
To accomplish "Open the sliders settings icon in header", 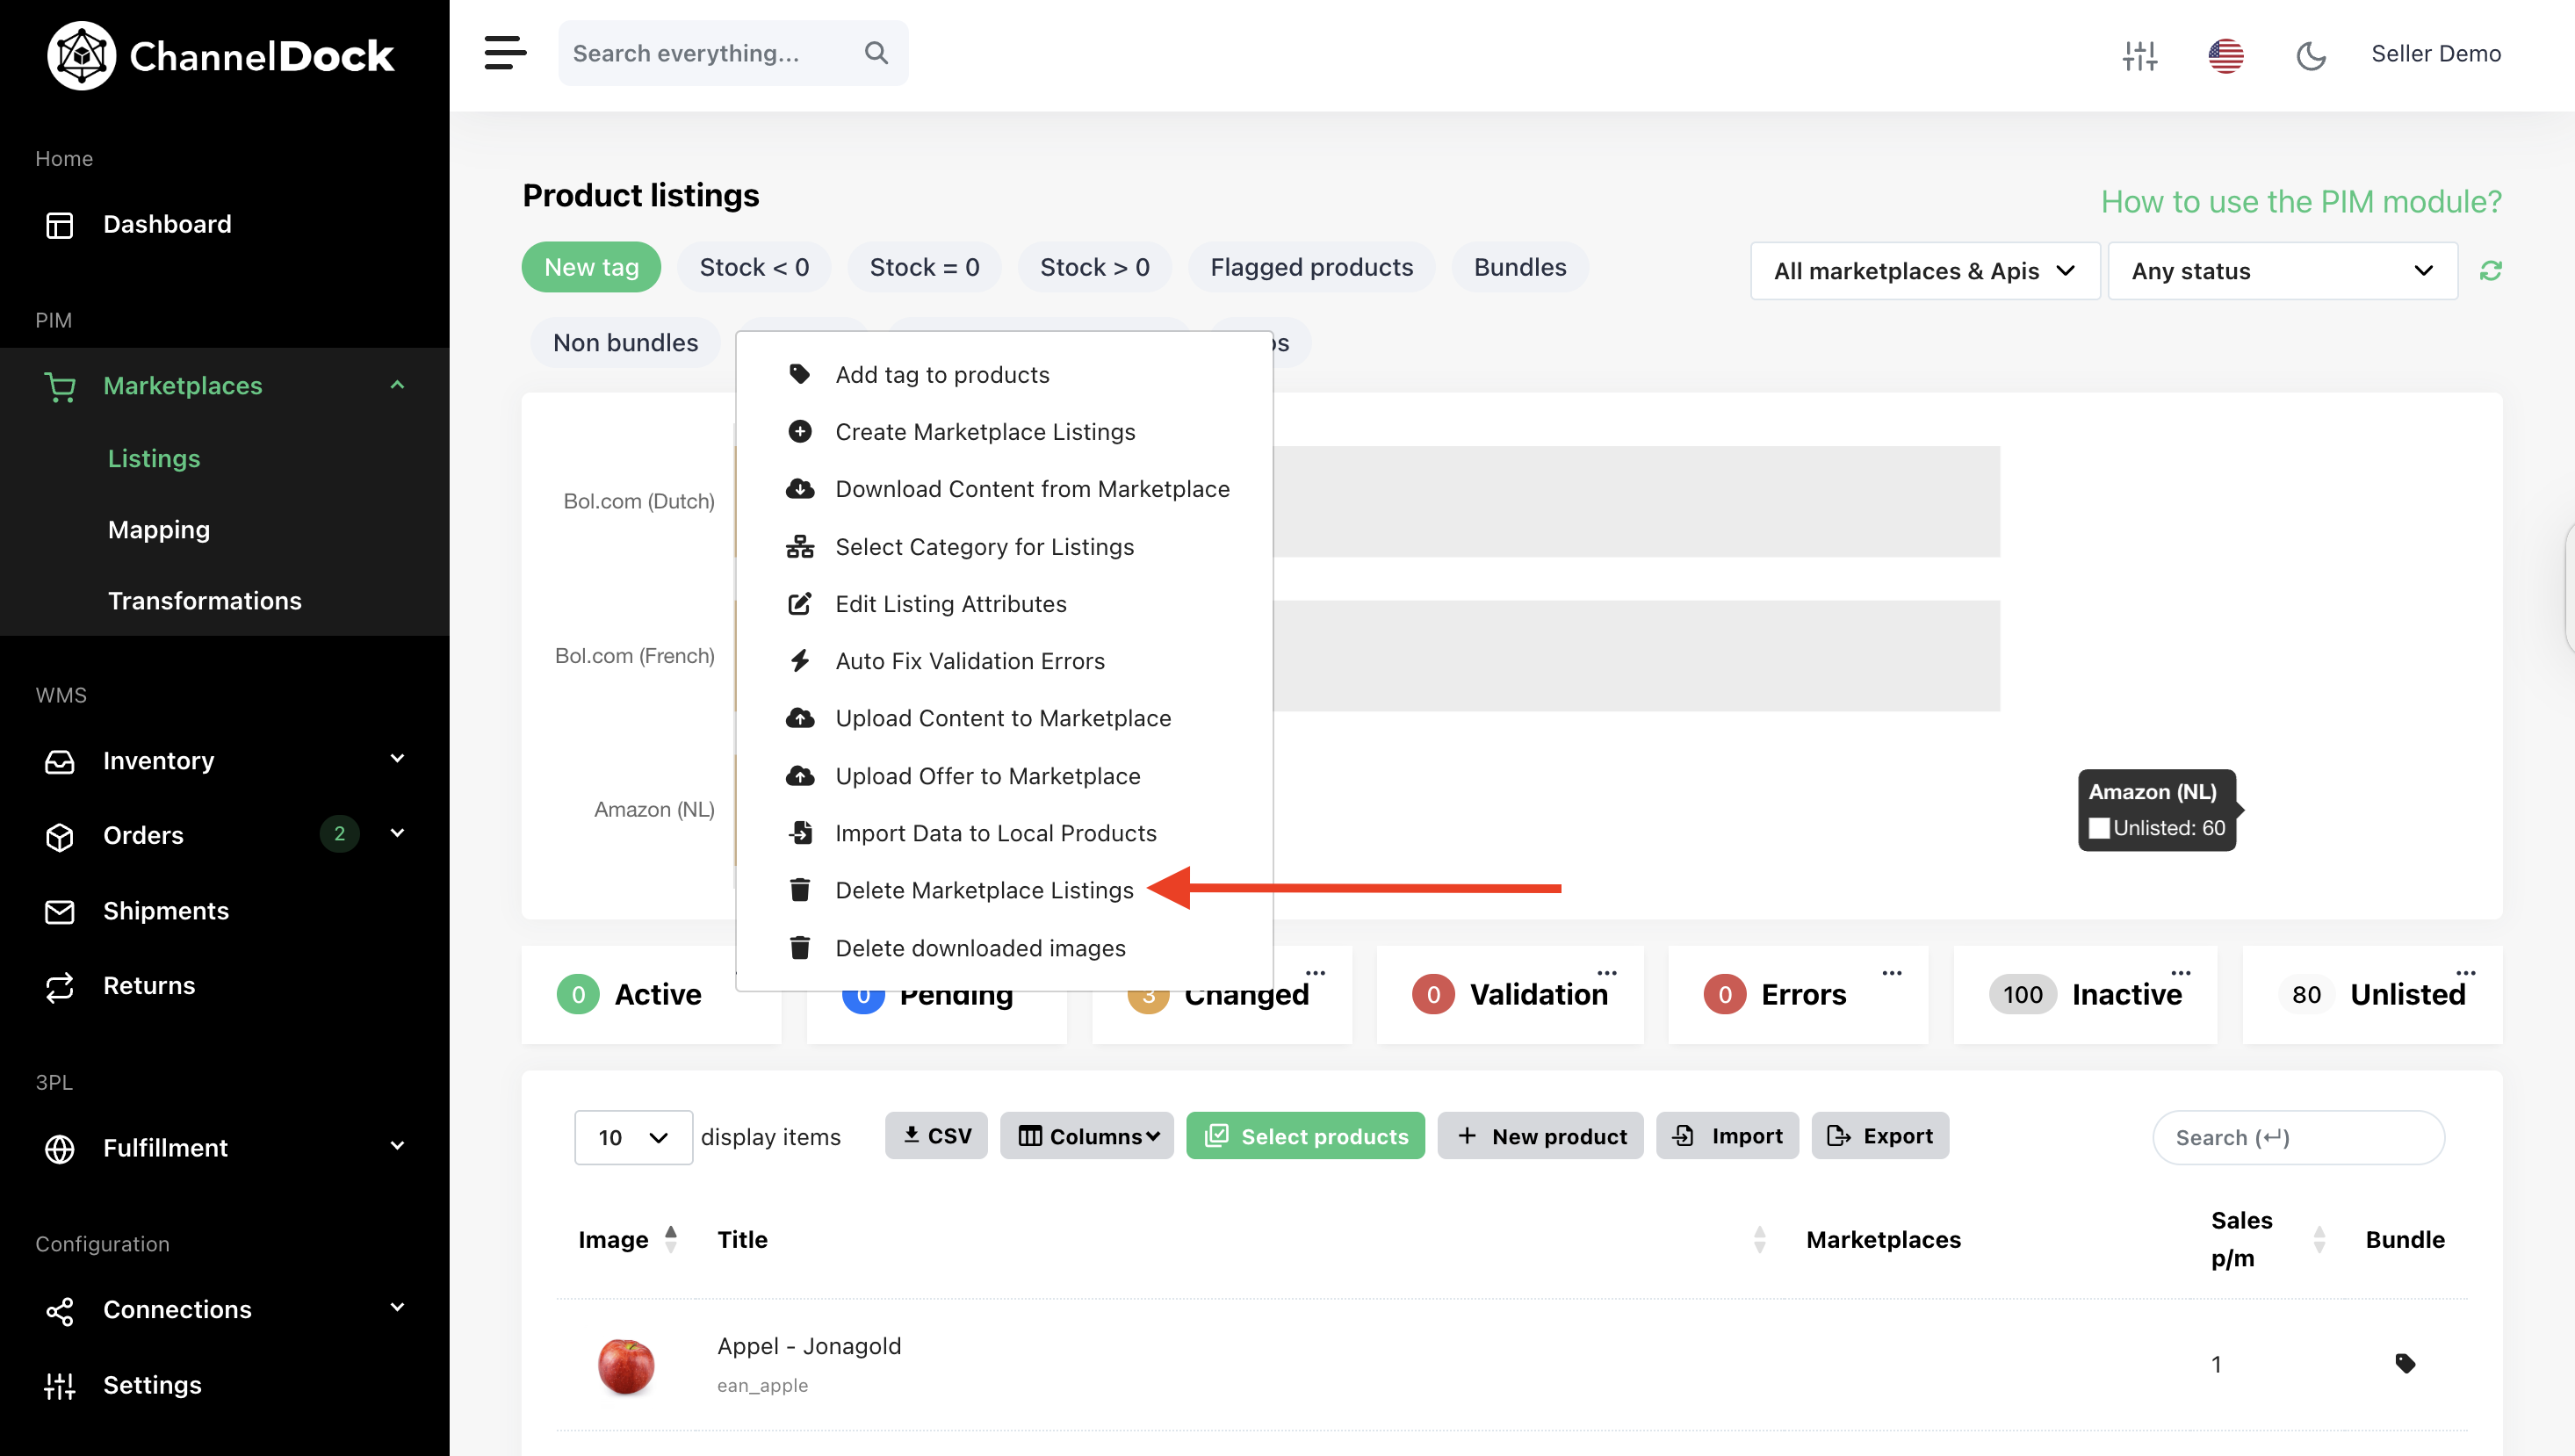I will [2140, 55].
